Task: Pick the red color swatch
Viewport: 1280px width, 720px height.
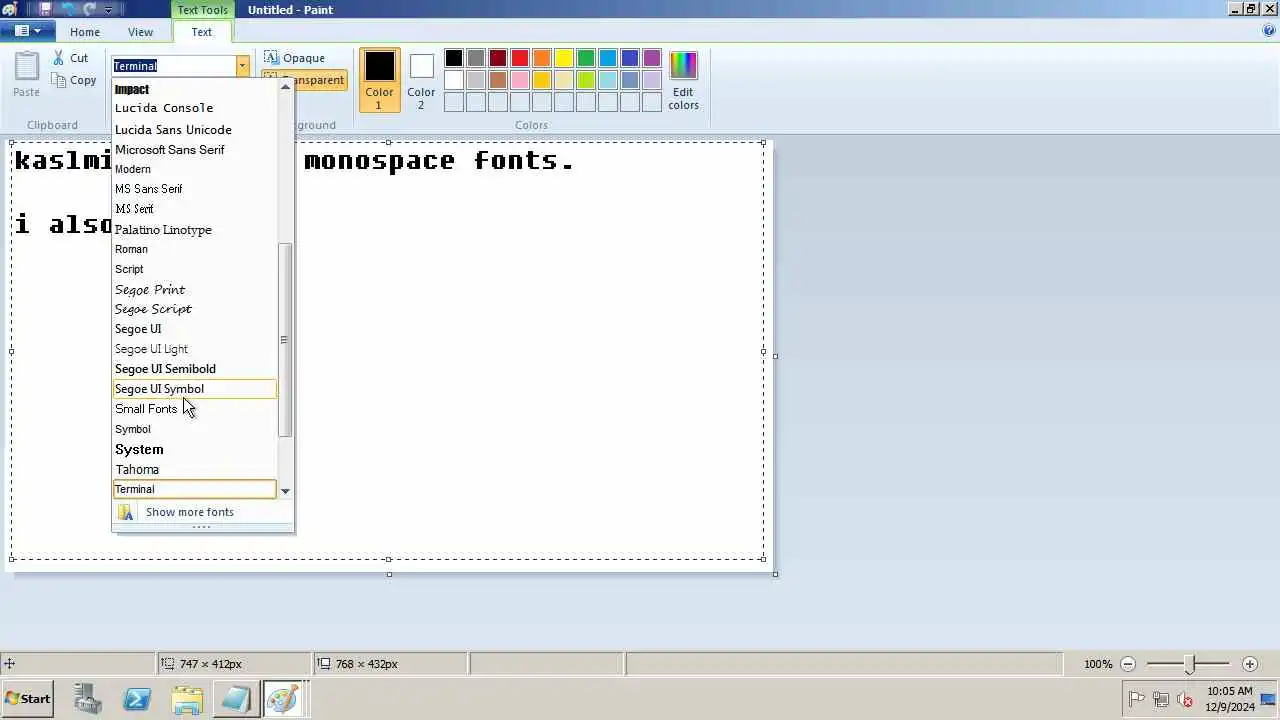Action: tap(520, 58)
